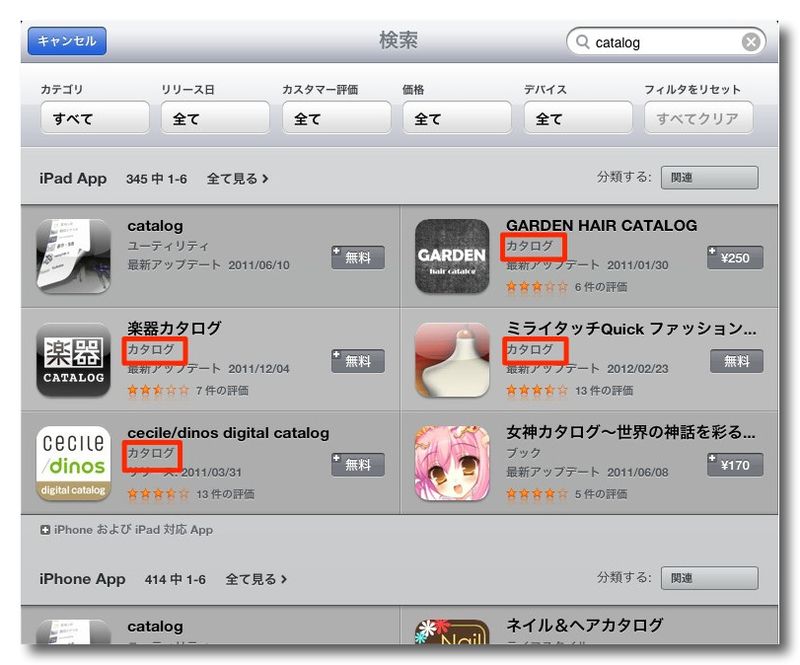Open the iPad App 分類する sort dropdown
The height and width of the screenshot is (665, 800).
coord(710,178)
